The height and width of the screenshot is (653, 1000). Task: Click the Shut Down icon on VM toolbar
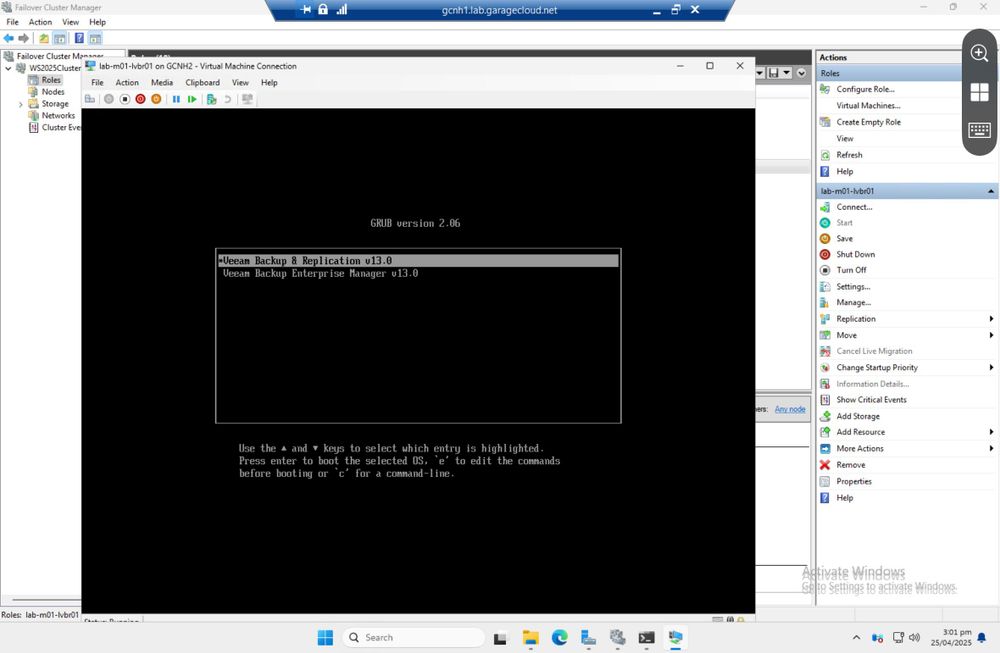[x=141, y=98]
